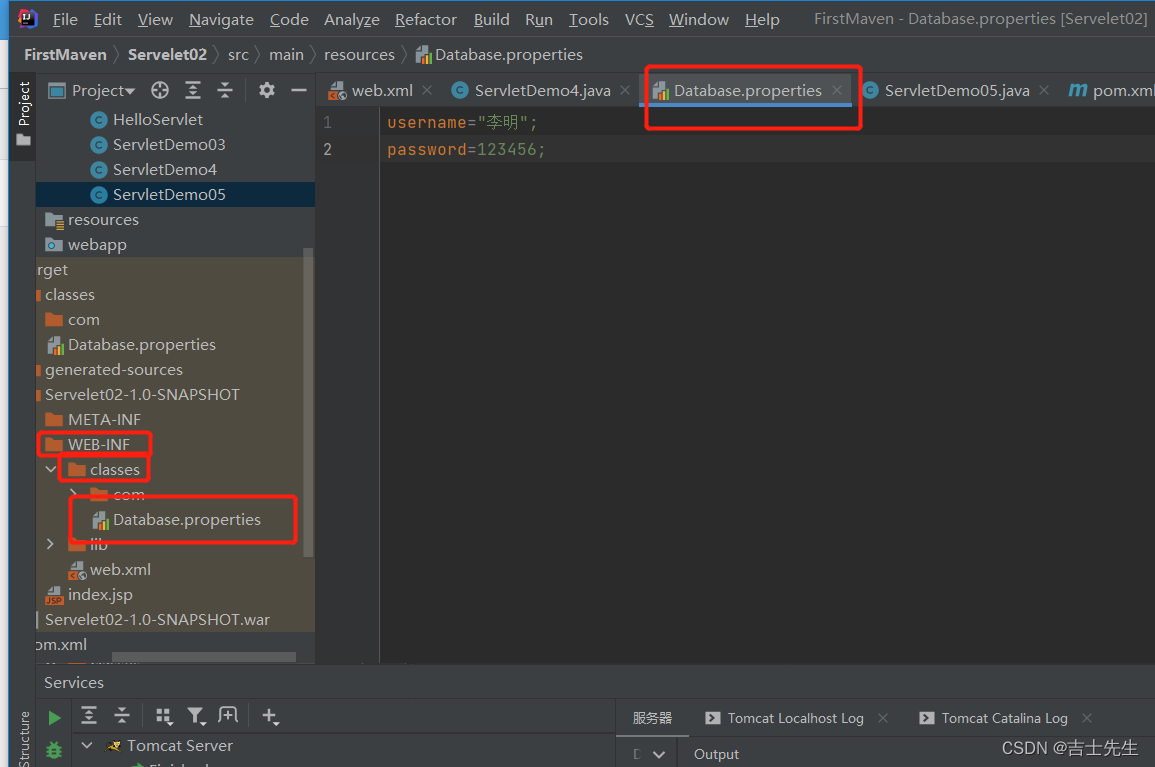Close the web.xml editor tab
This screenshot has height=767, width=1155.
[x=427, y=90]
